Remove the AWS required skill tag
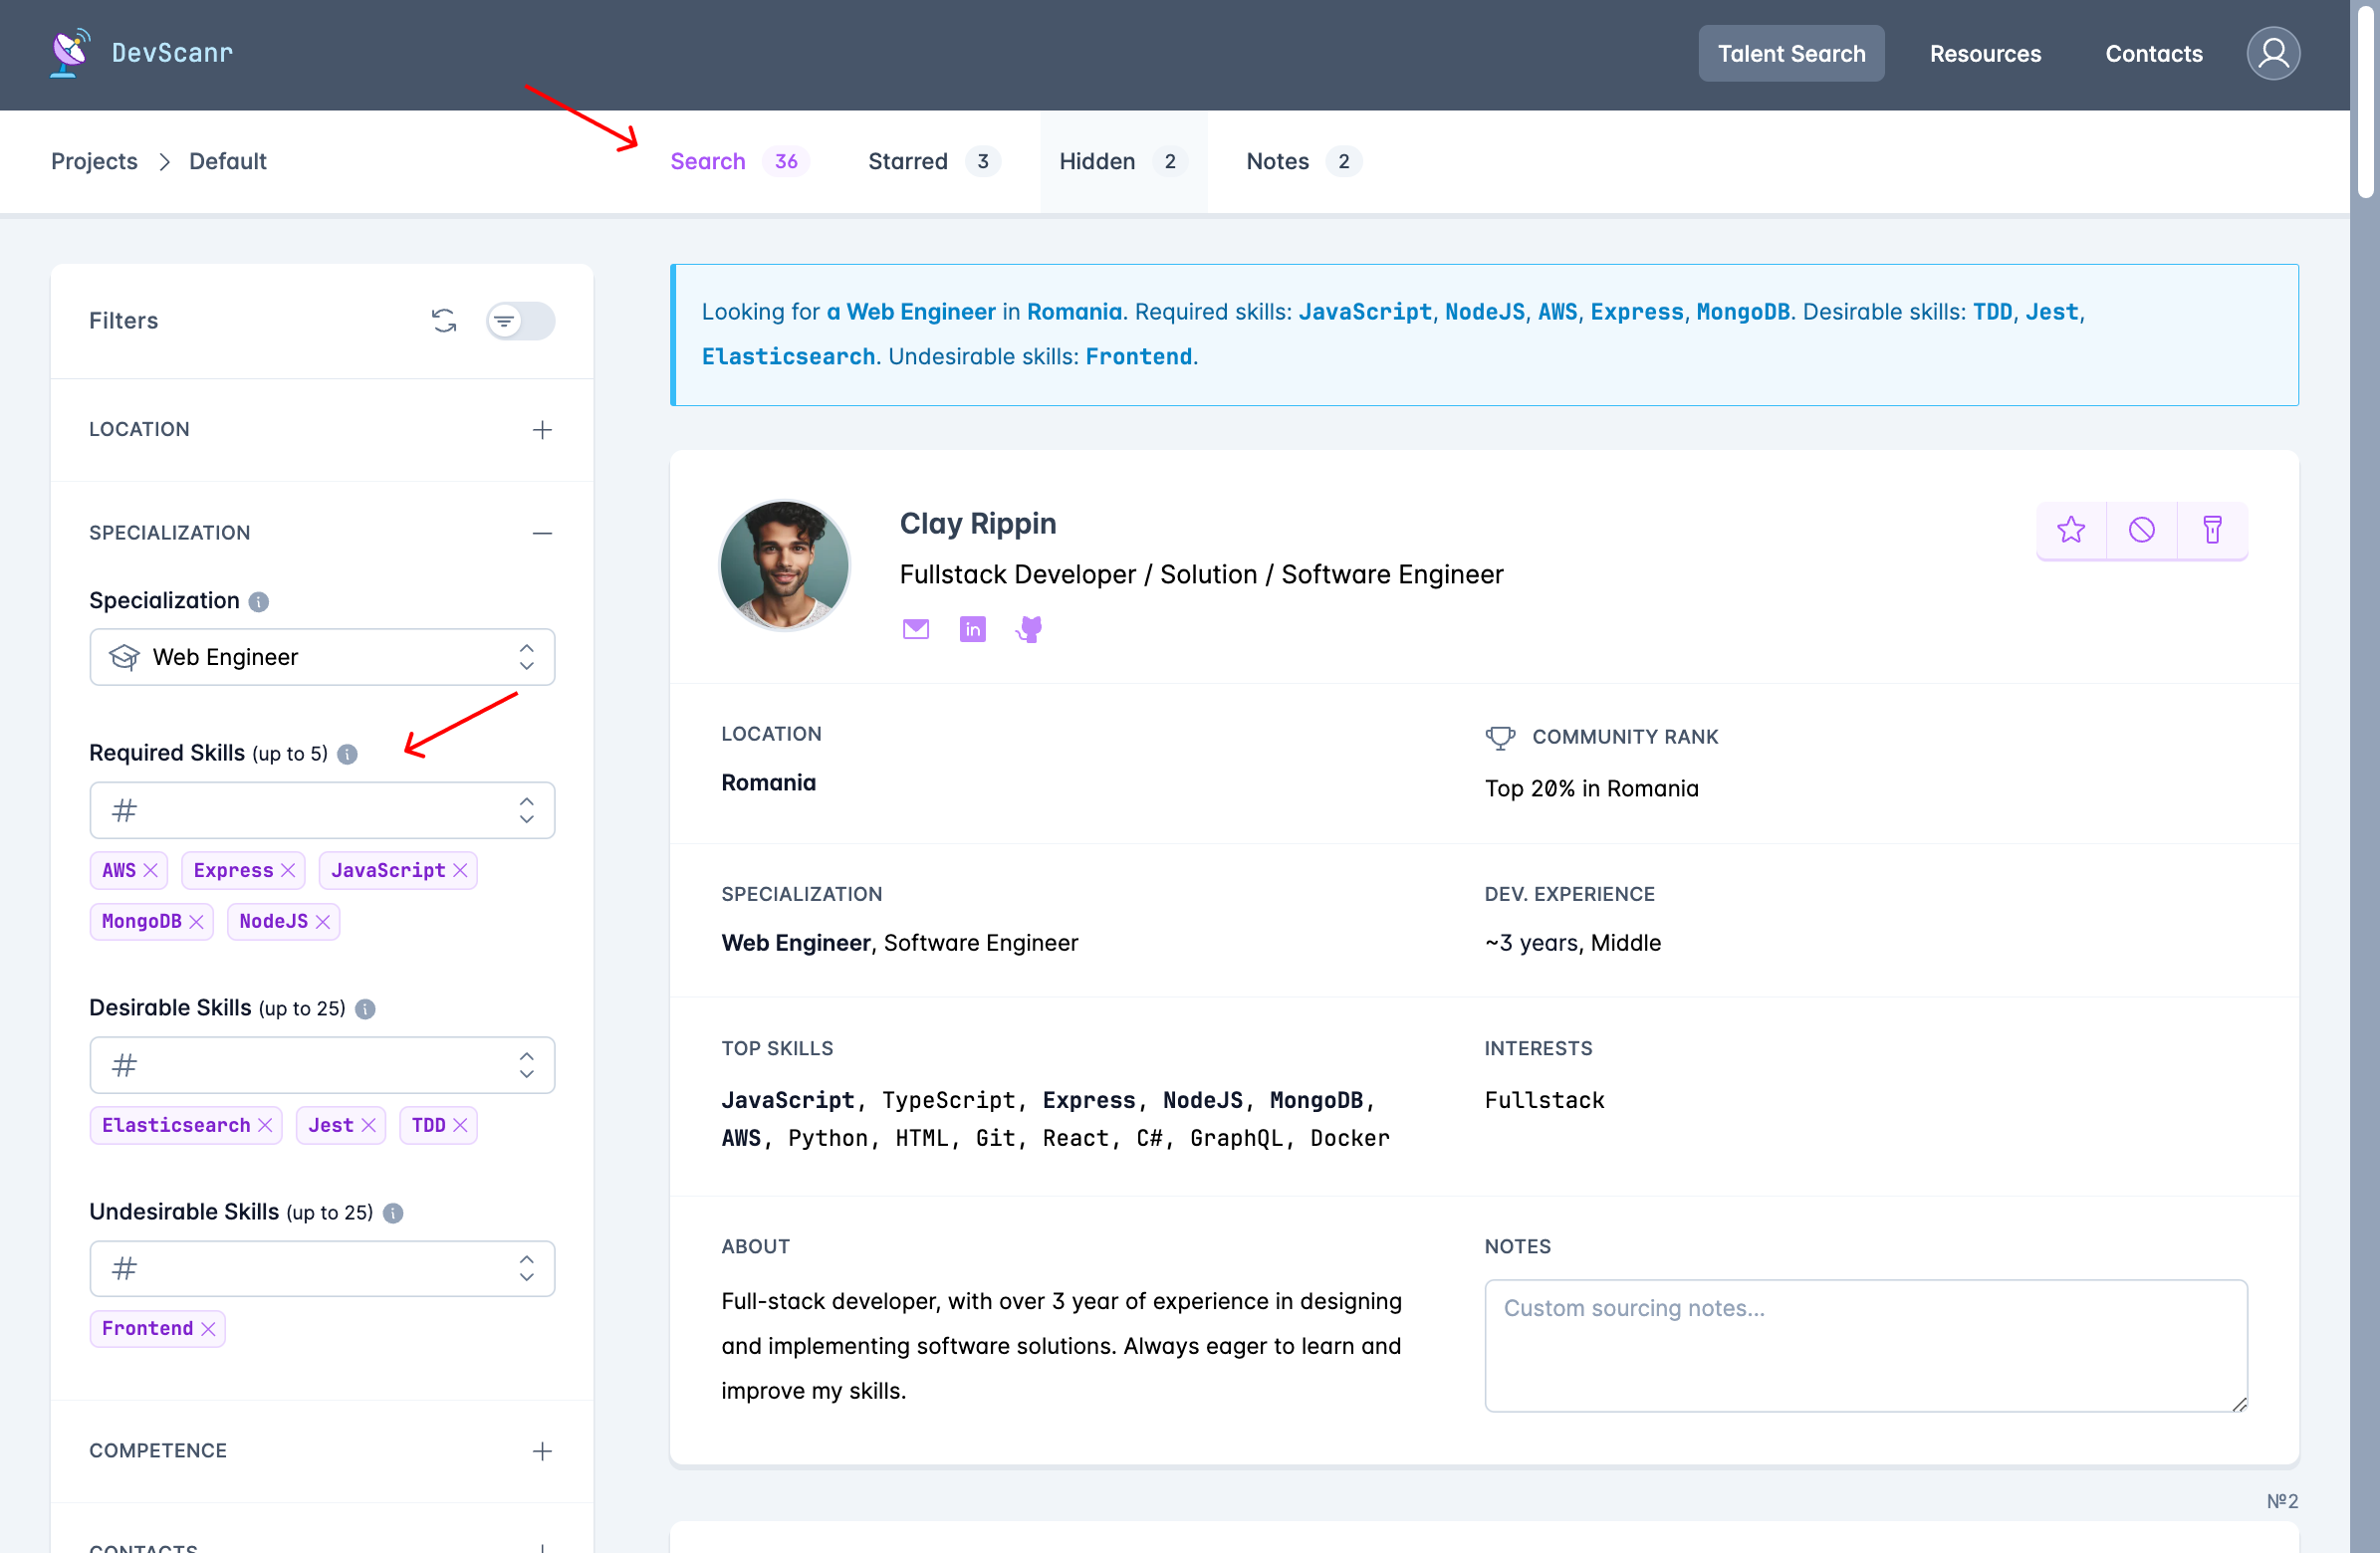The image size is (2380, 1553). coord(152,870)
